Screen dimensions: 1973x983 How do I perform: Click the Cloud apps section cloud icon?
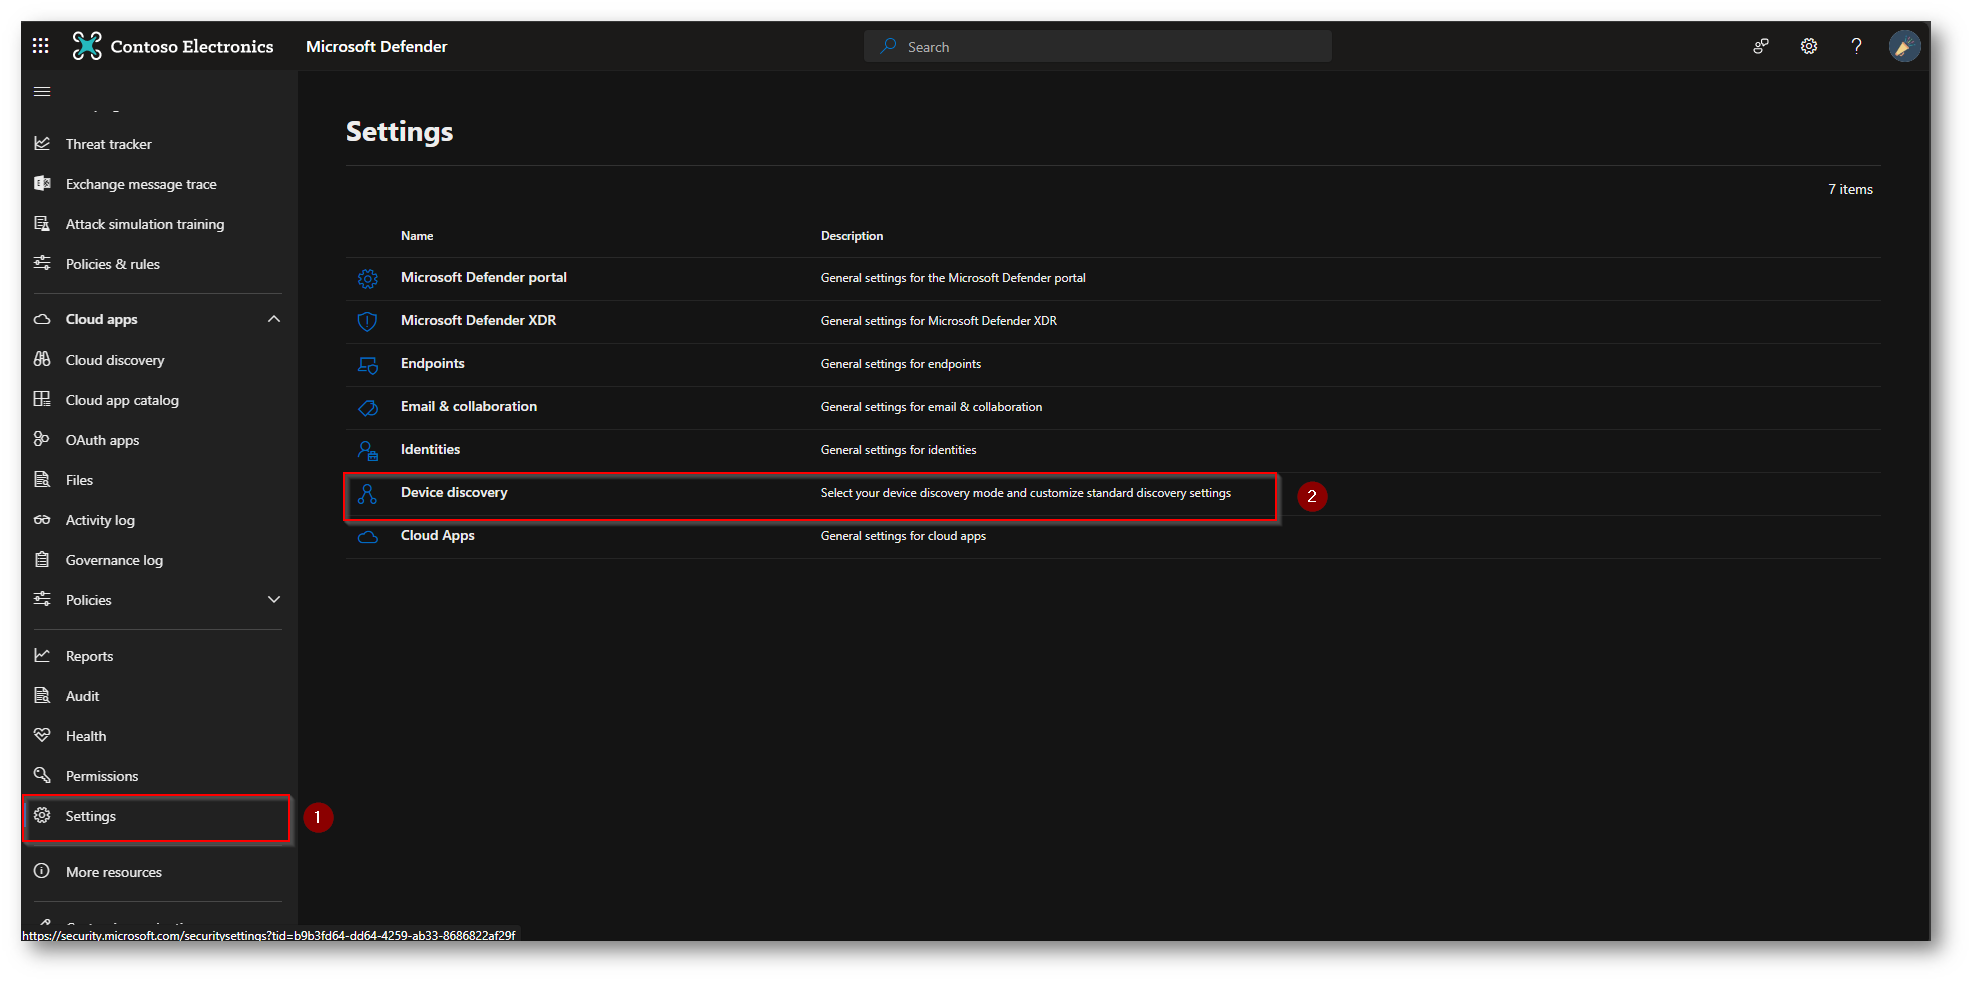coord(42,319)
